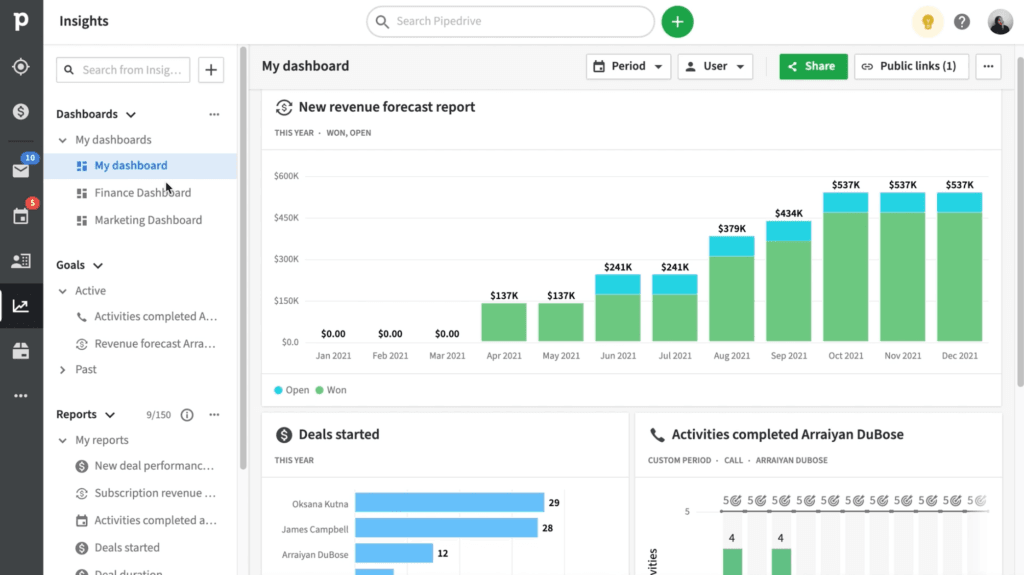Screen dimensions: 1024x575
Task: Select My dashboard in the sidebar
Action: pos(140,166)
